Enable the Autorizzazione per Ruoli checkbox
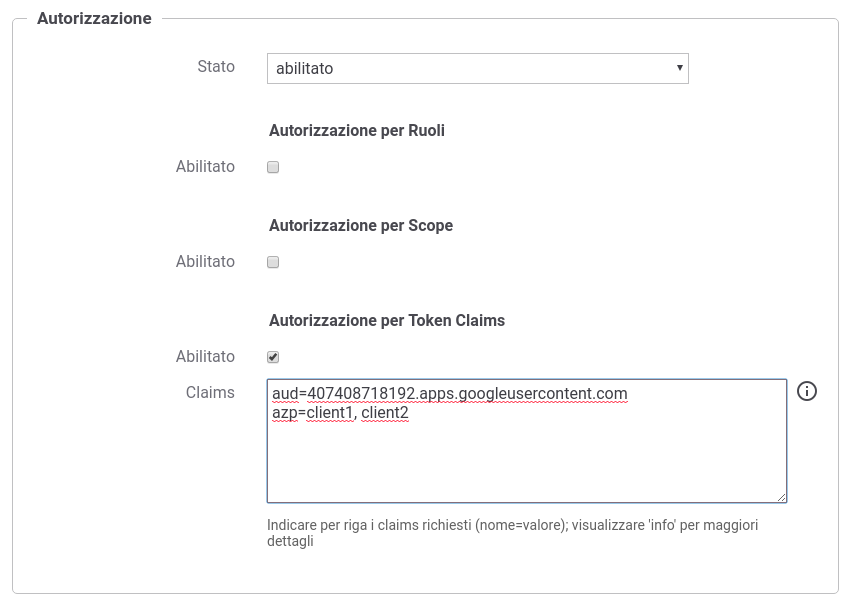Viewport: 856px width, 601px height. pyautogui.click(x=273, y=167)
